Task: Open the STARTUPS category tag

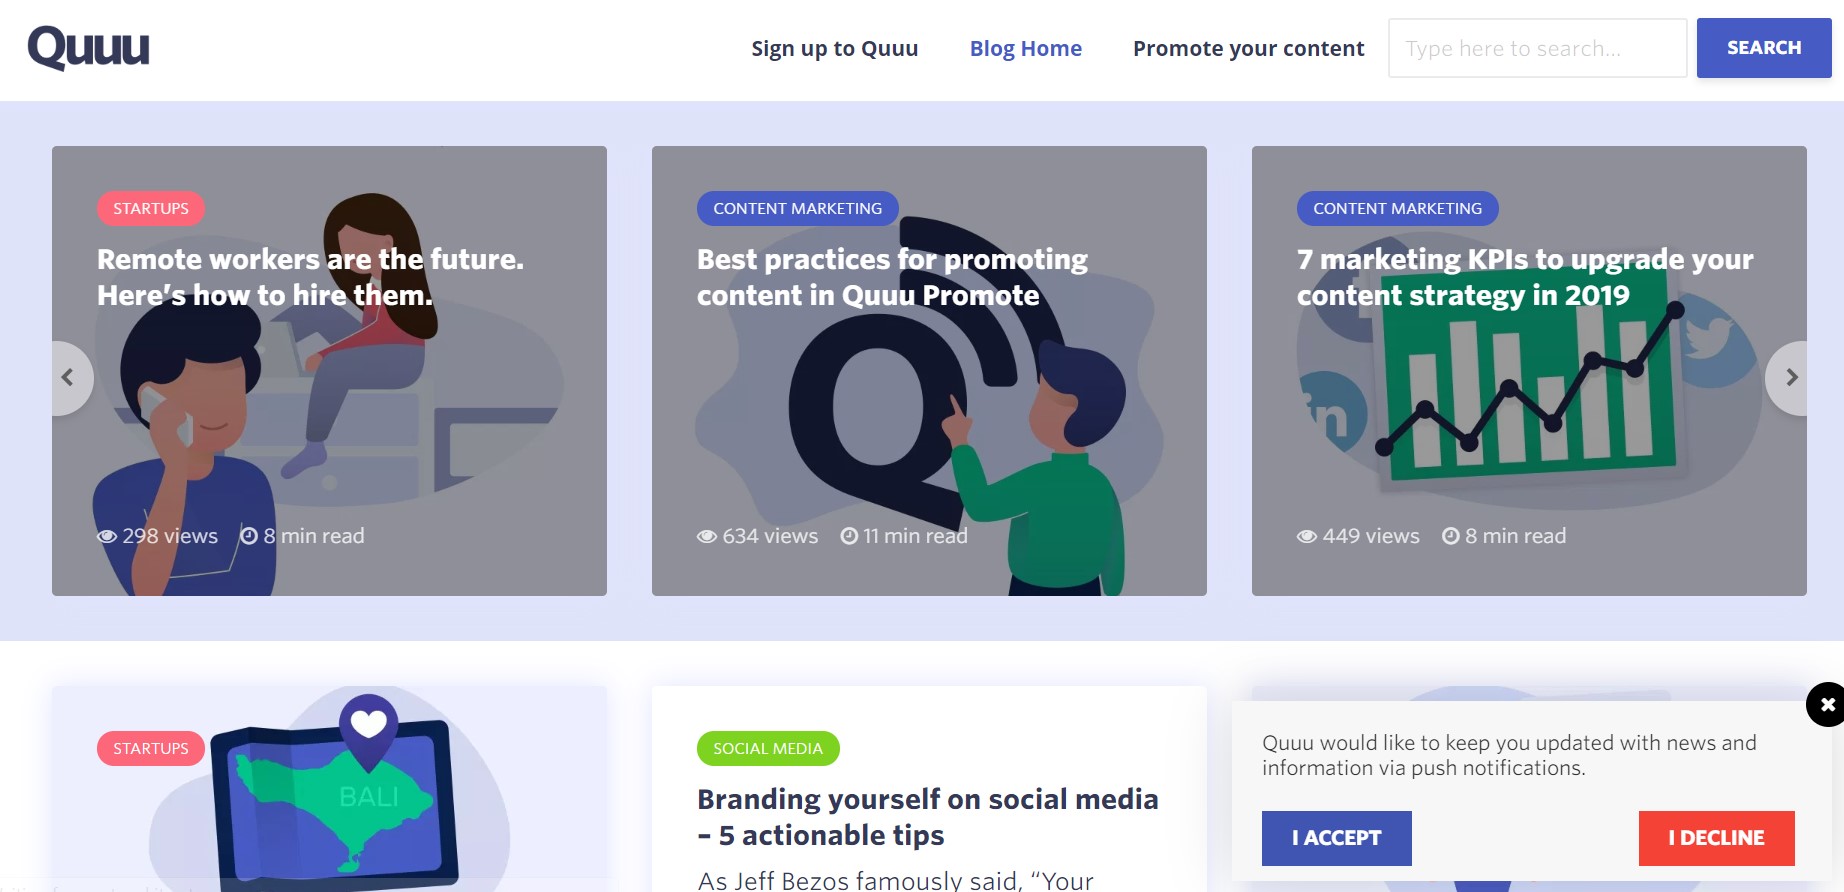Action: pyautogui.click(x=150, y=208)
